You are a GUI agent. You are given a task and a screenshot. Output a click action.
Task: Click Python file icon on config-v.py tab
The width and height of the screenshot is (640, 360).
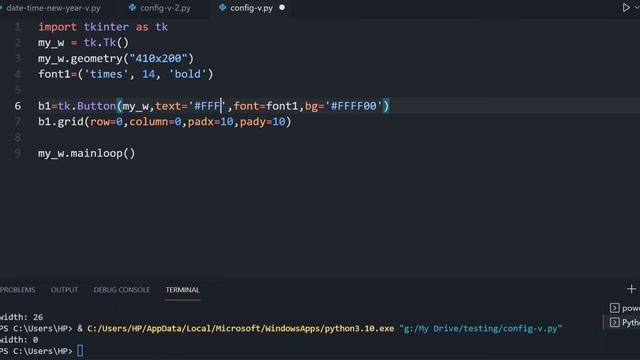(222, 8)
